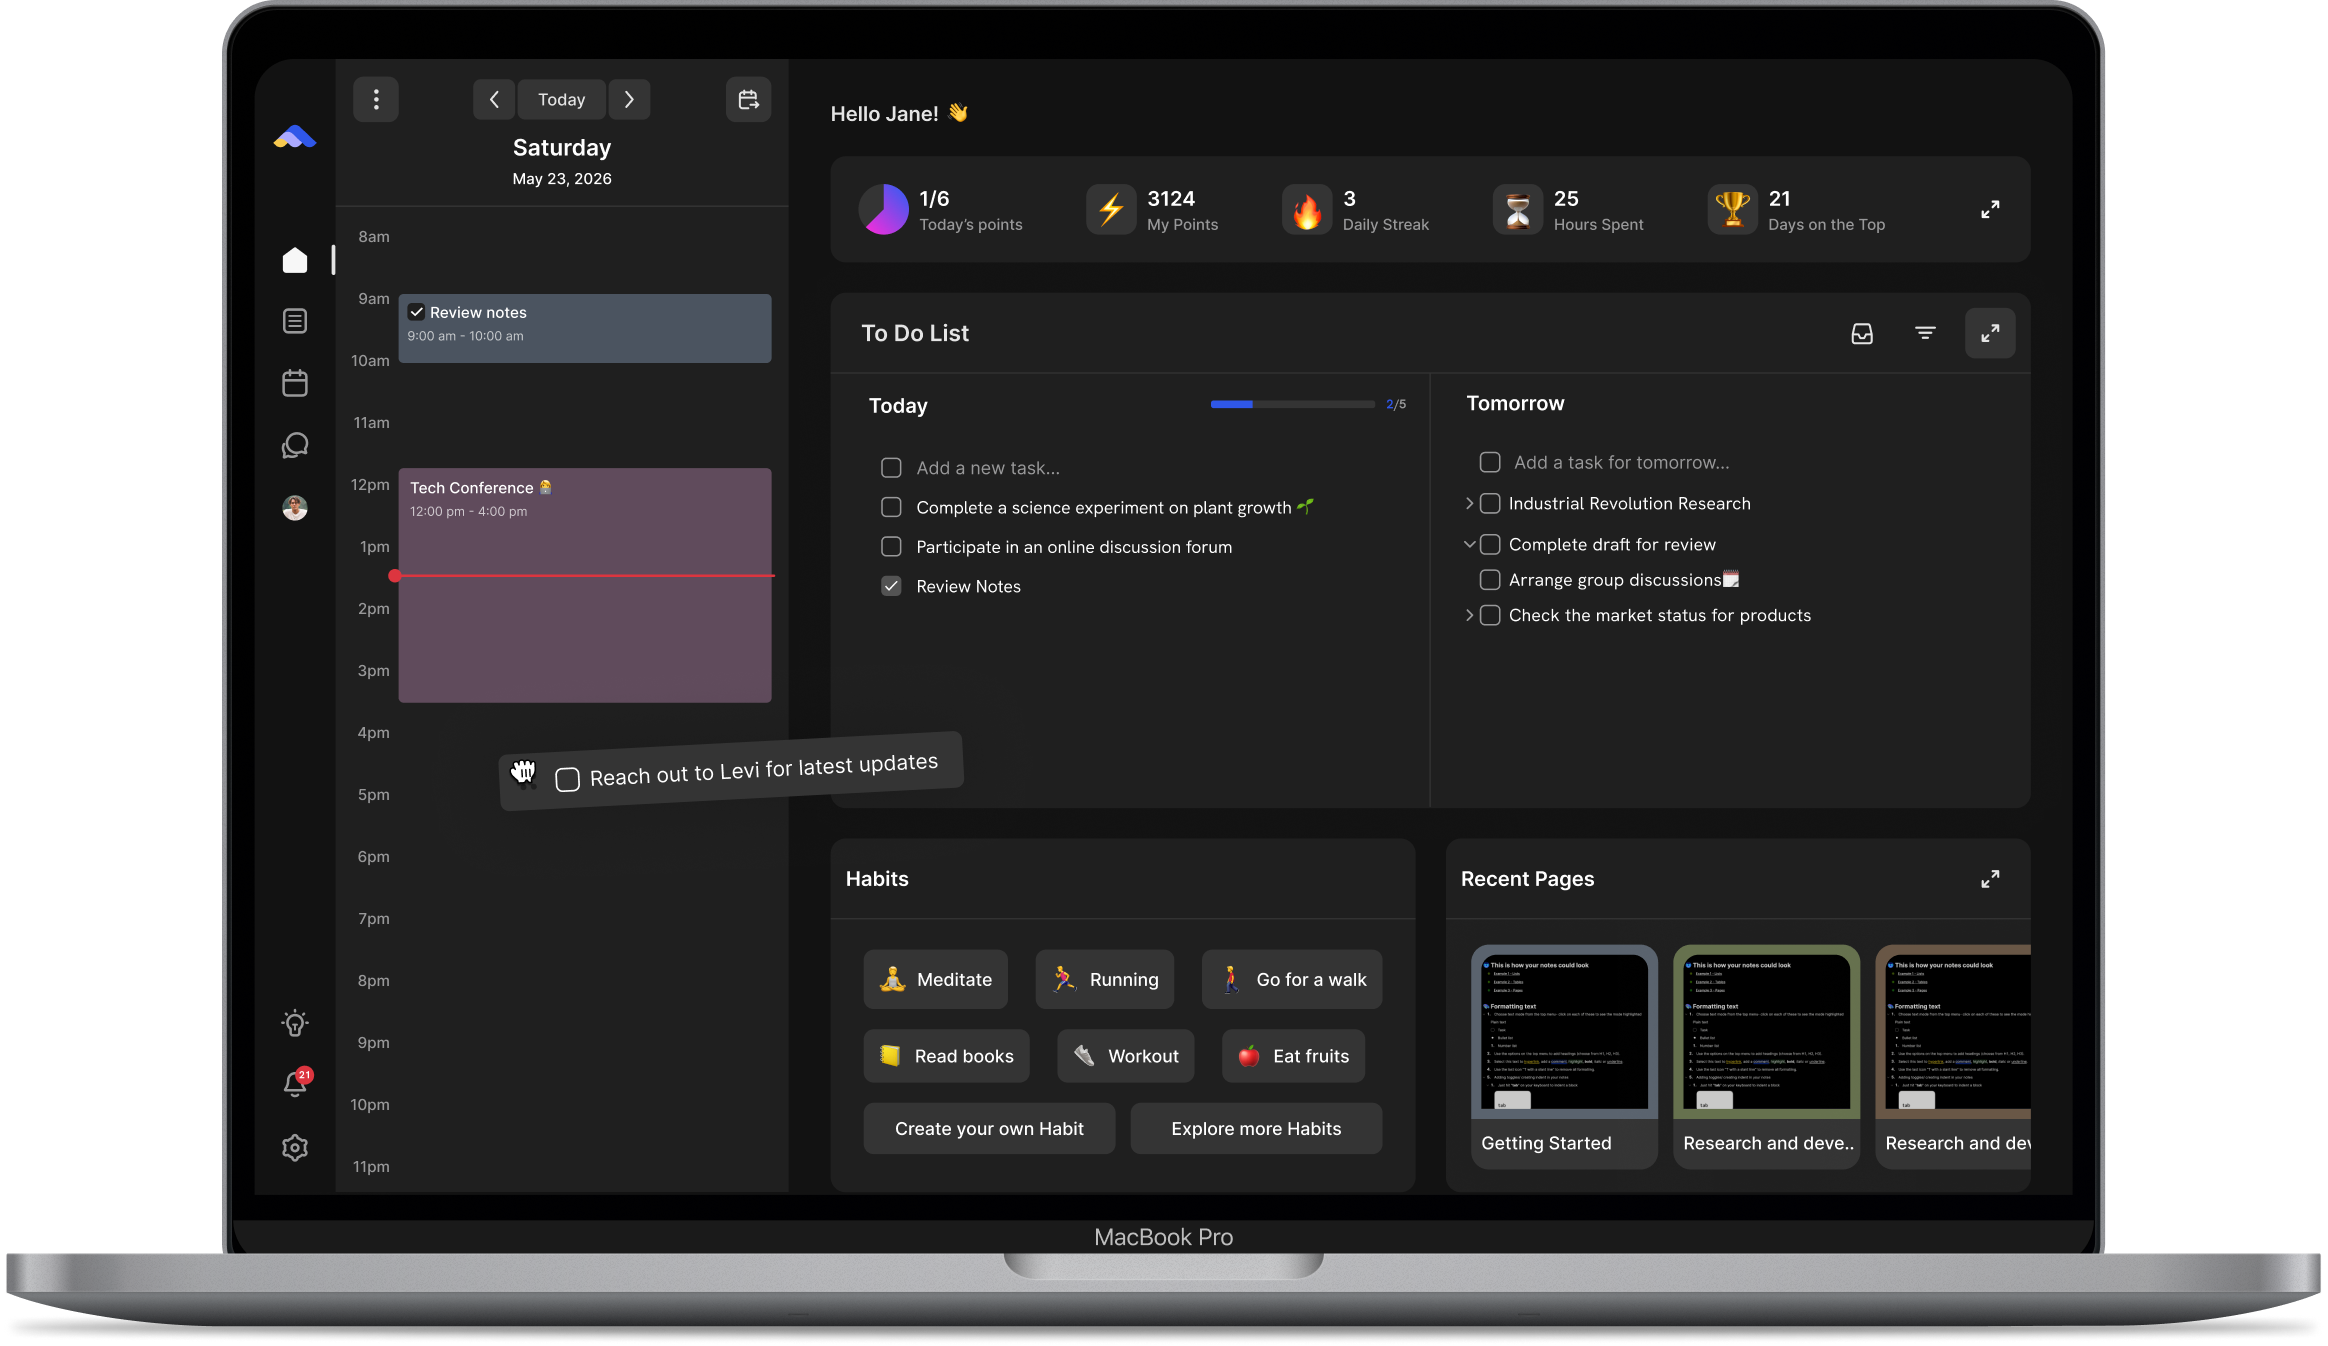
Task: Click the Explore more Habits button
Action: (x=1256, y=1128)
